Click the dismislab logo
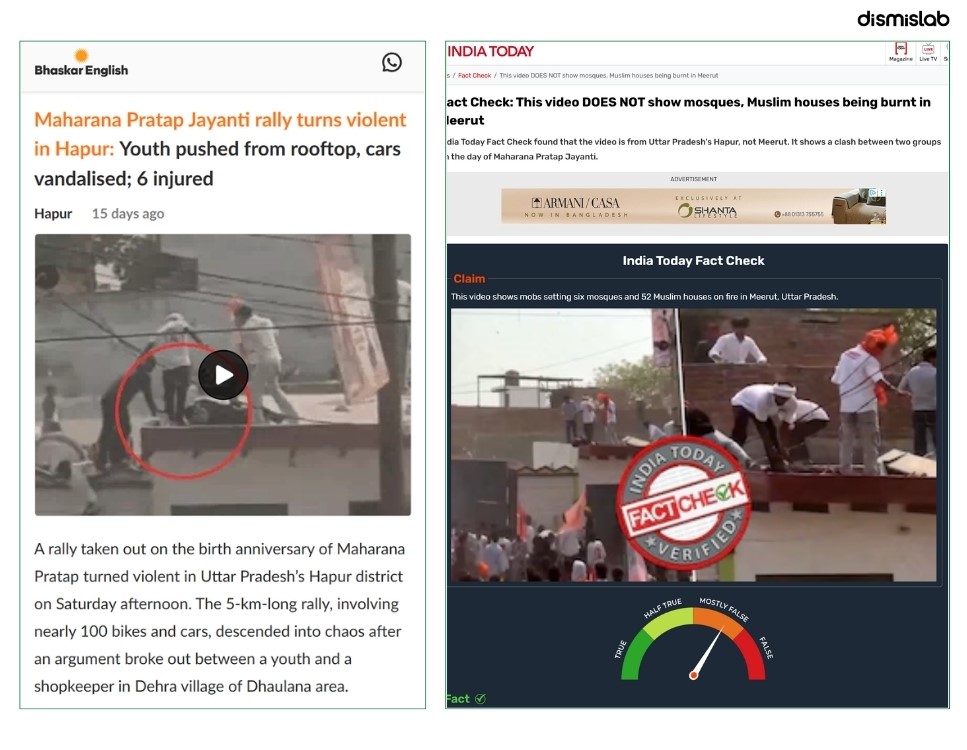 tap(903, 19)
